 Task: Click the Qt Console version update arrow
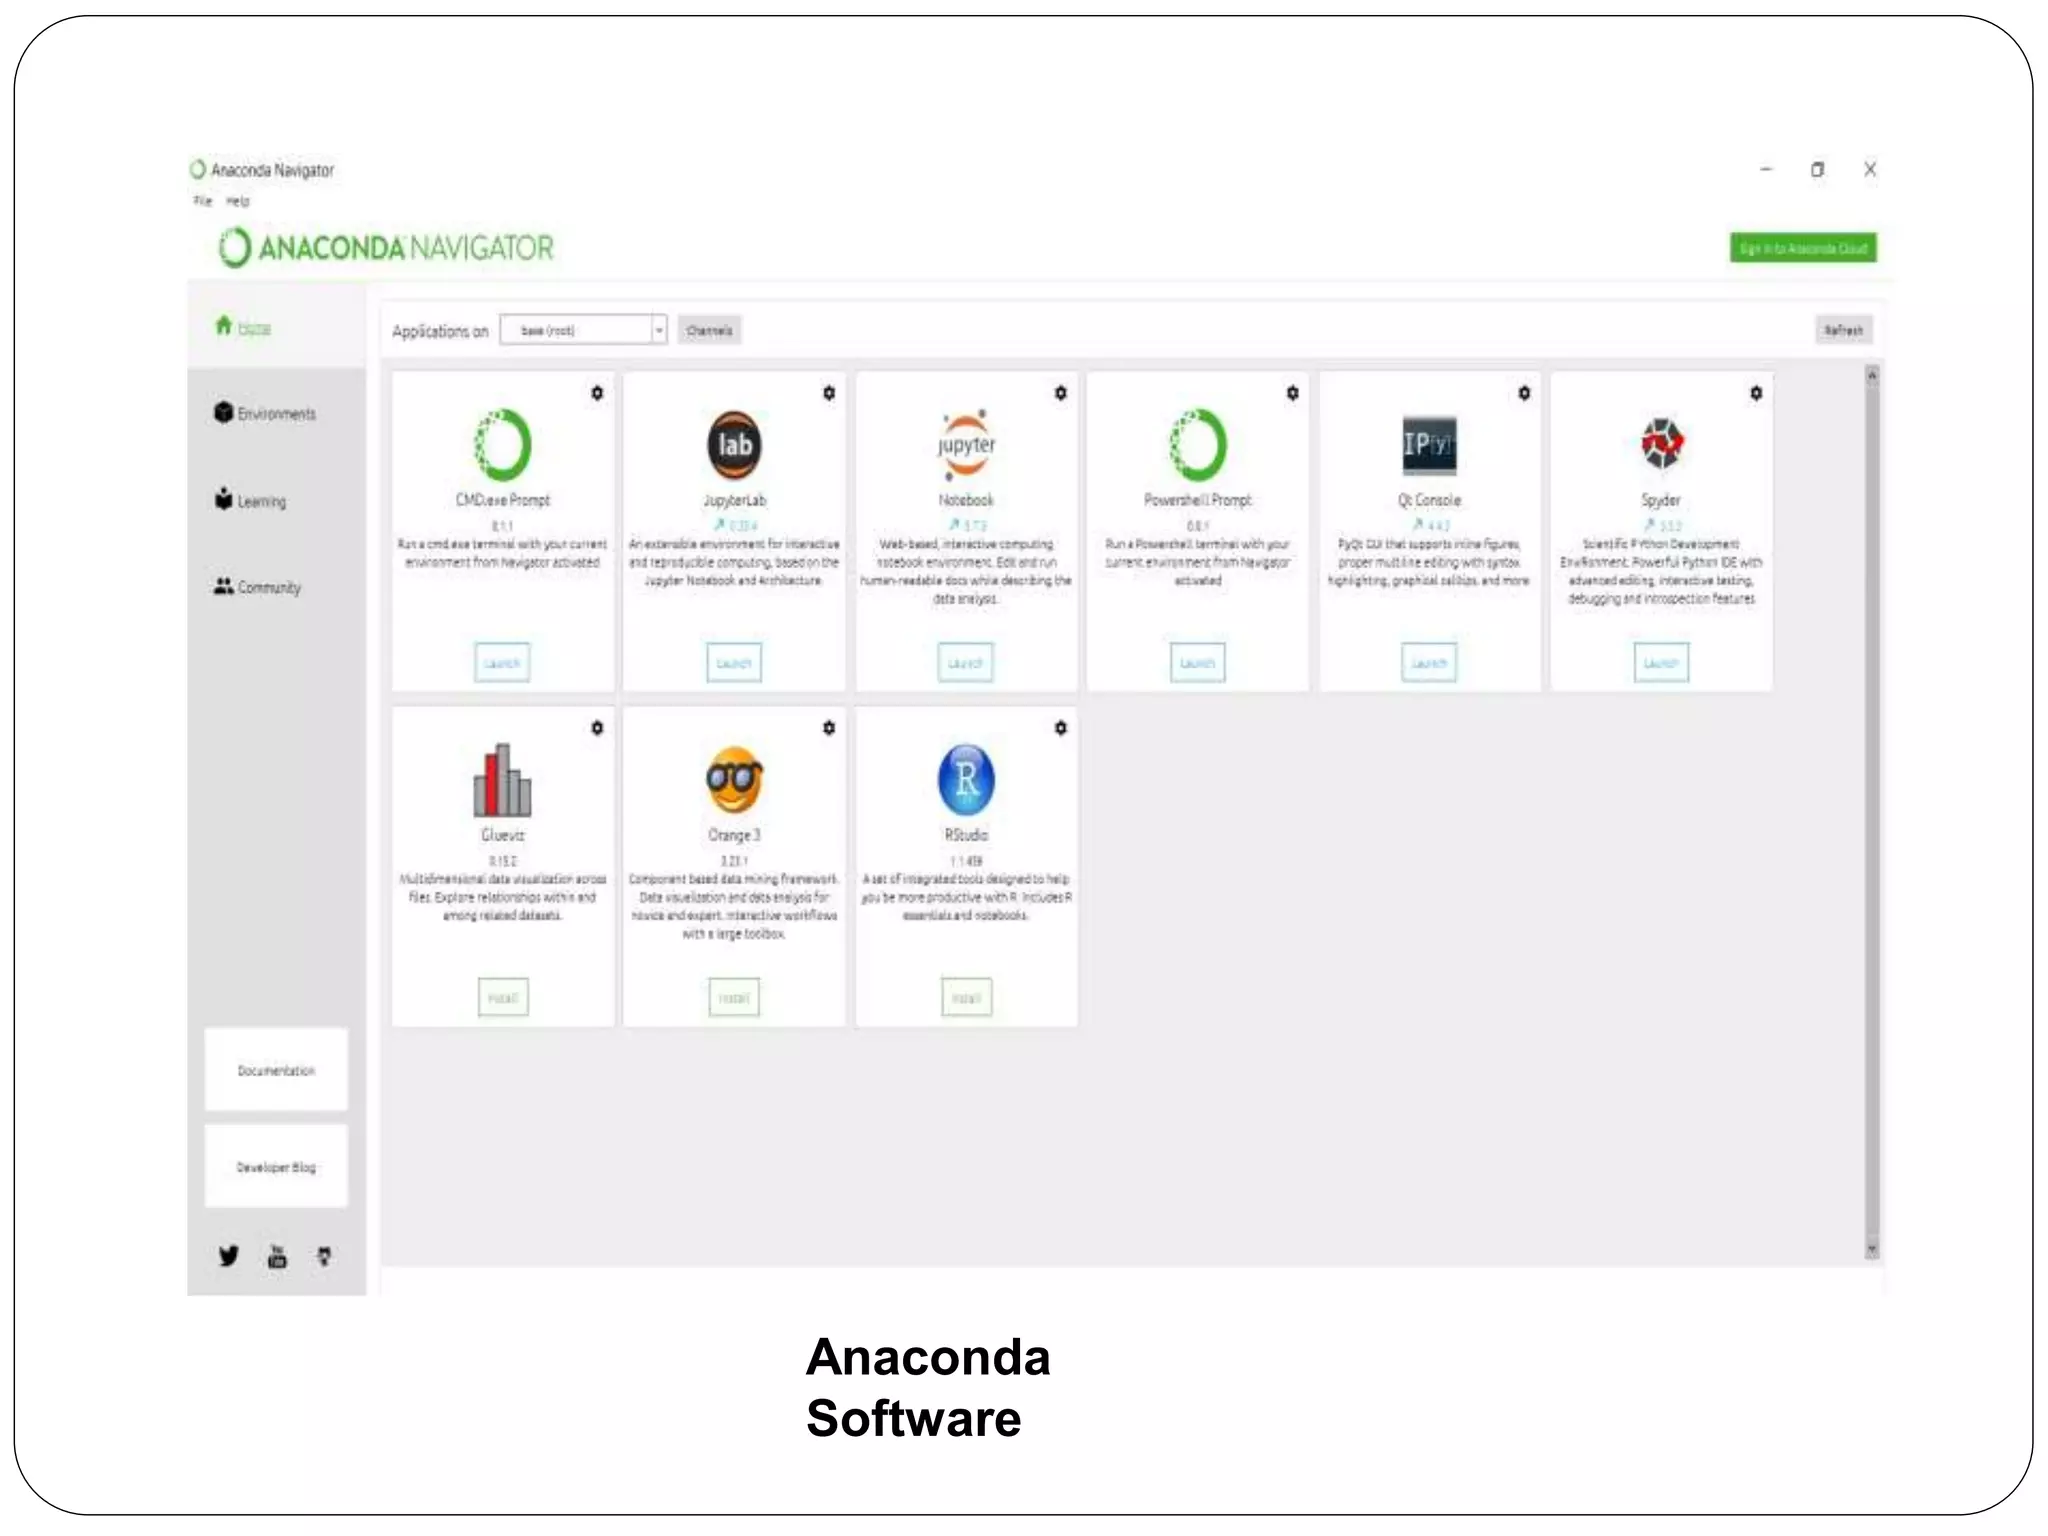click(1417, 525)
